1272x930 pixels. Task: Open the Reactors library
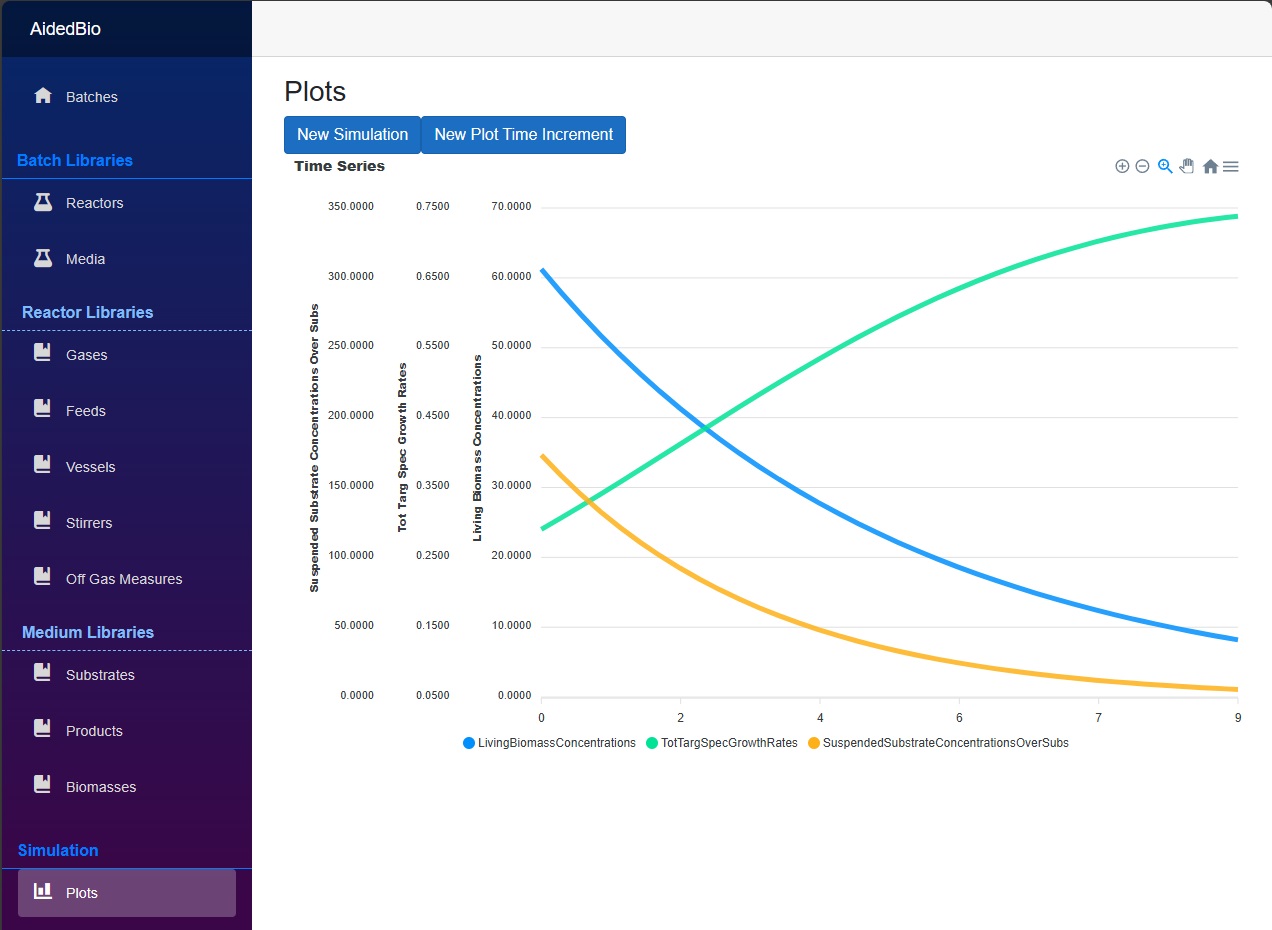pos(127,203)
